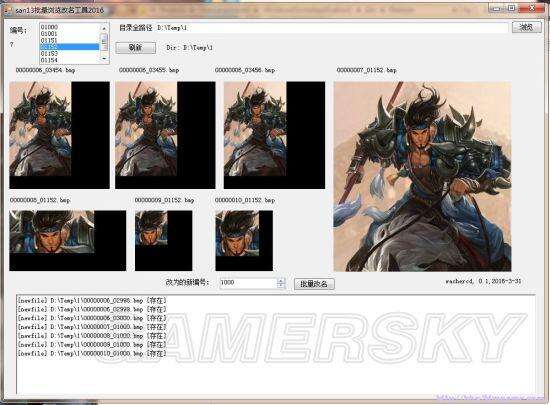Viewport: 550px width, 405px height.
Task: Click the 00000006_03455.bmp portrait thumbnail
Action: click(165, 135)
